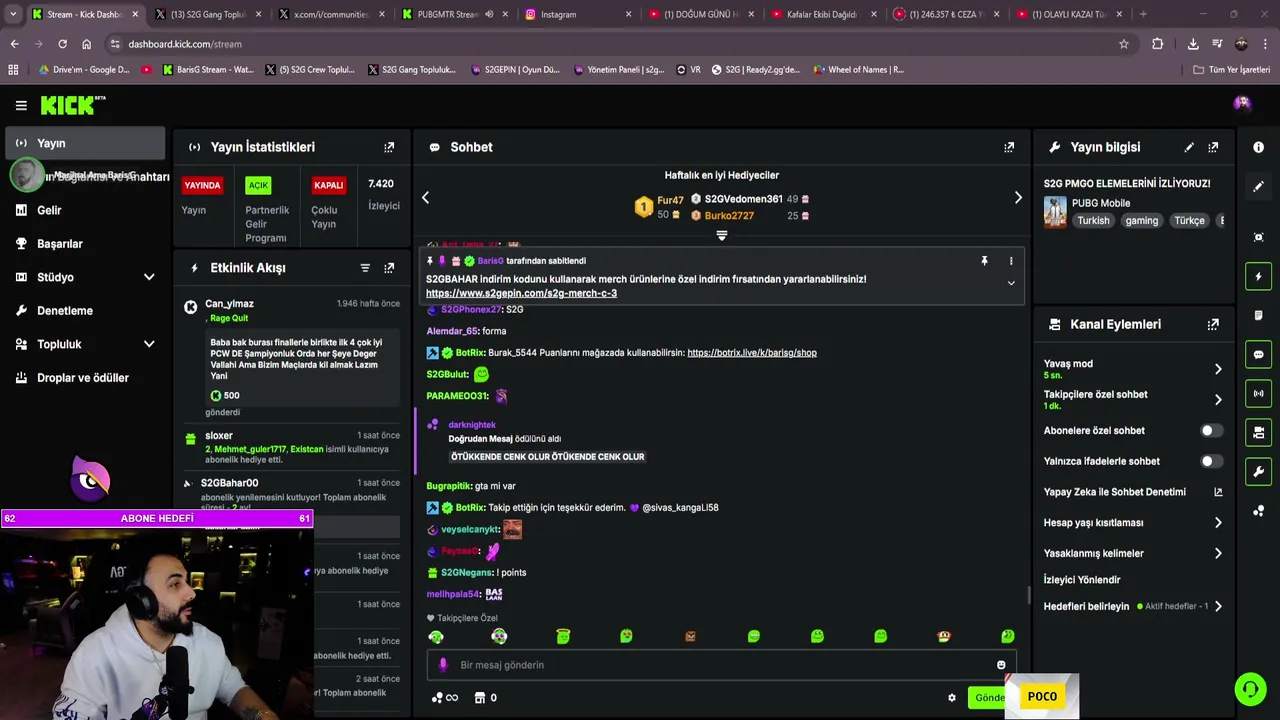The image size is (1280, 720).
Task: Open Droplar ve ödüller in sidebar
Action: pos(84,378)
